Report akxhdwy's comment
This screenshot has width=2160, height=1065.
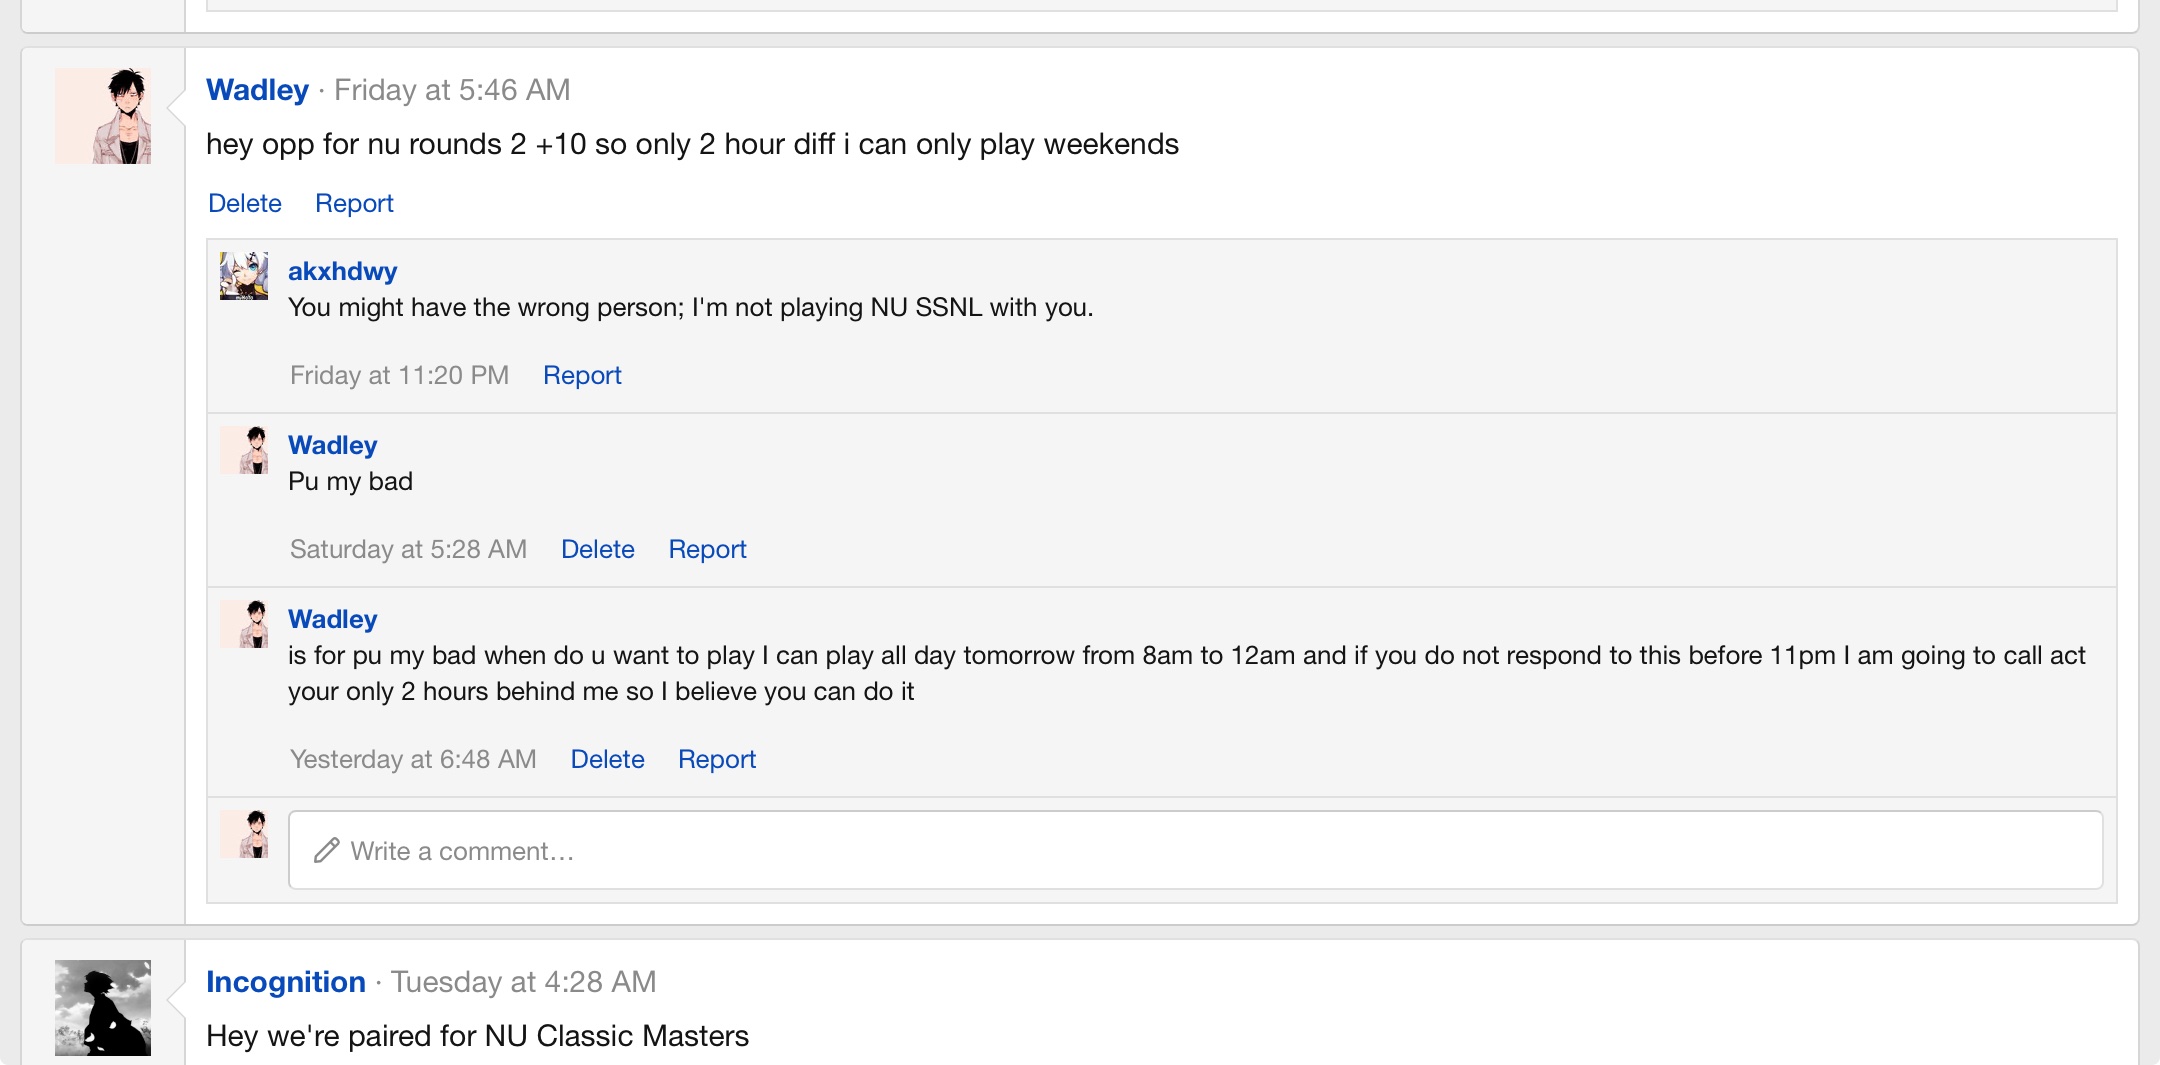point(582,375)
